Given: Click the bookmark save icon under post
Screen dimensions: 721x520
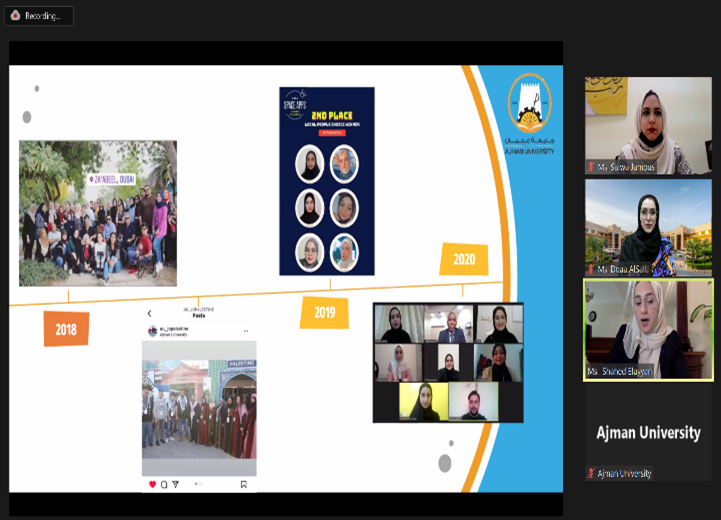Looking at the screenshot, I should click(x=243, y=484).
